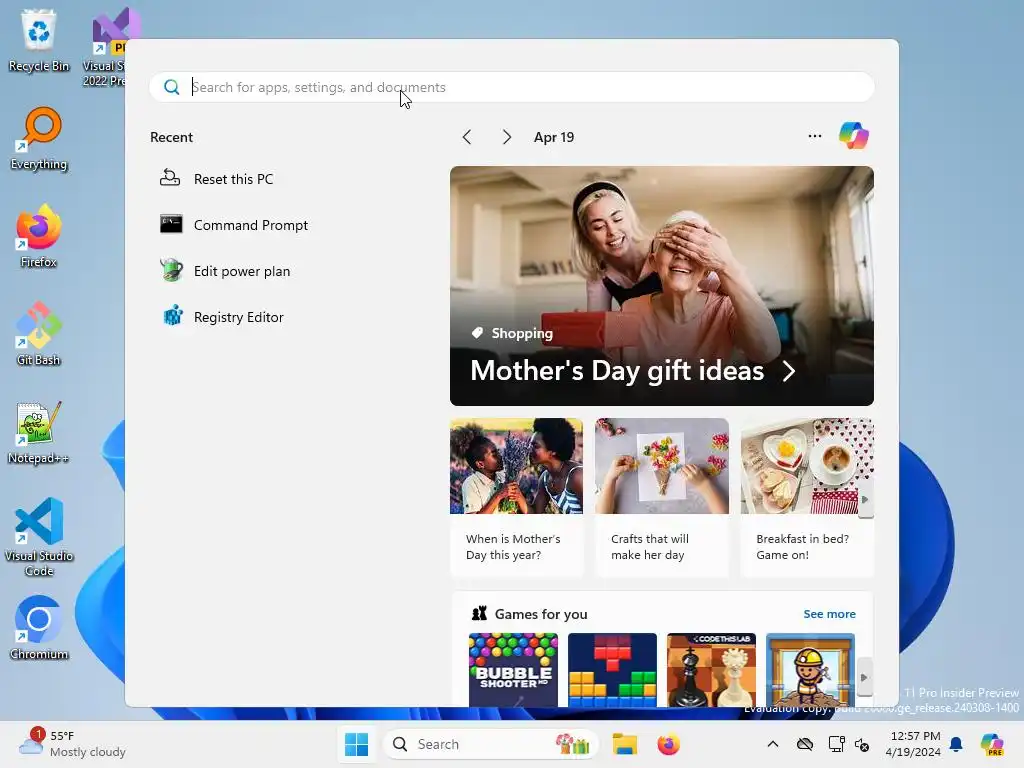
Task: Open Chromium desktop shortcut
Action: pos(39,628)
